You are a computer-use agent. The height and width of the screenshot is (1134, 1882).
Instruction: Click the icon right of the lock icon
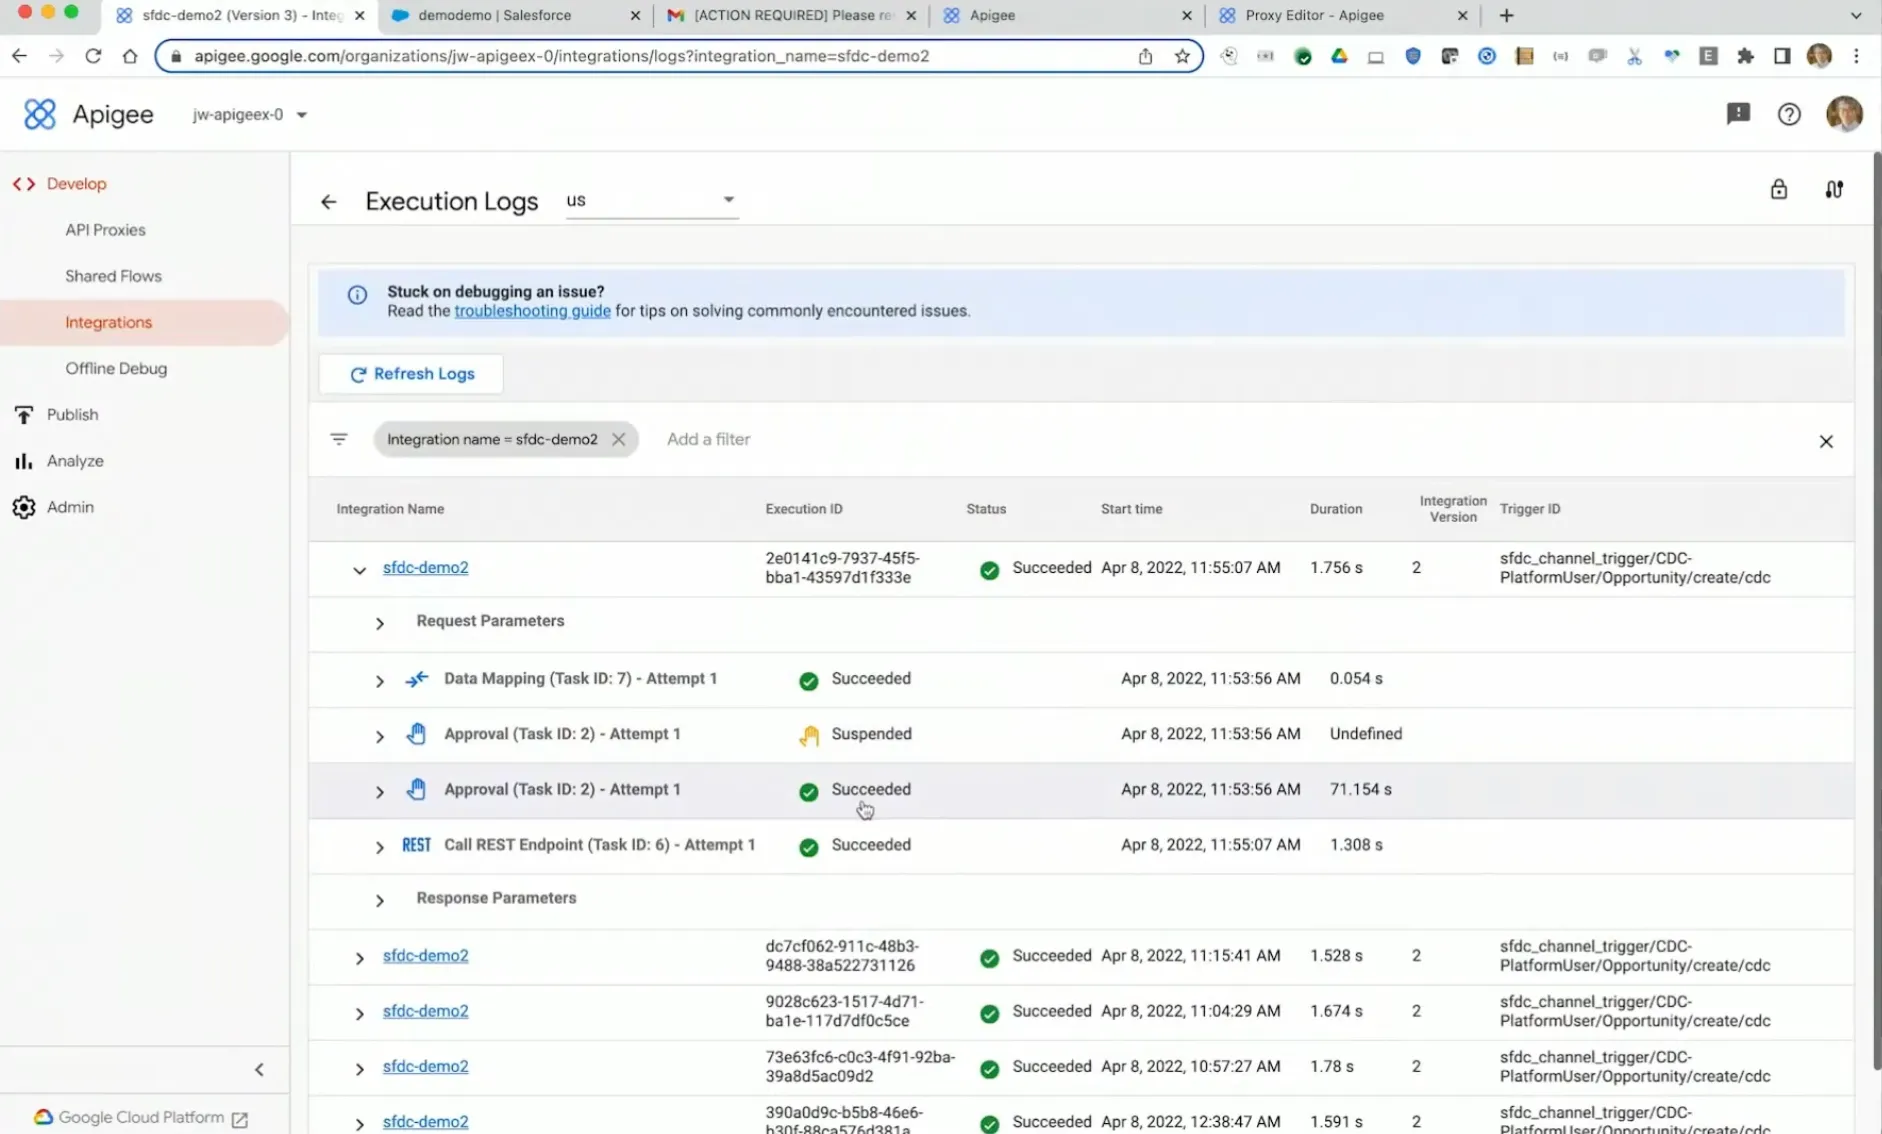(x=1834, y=189)
